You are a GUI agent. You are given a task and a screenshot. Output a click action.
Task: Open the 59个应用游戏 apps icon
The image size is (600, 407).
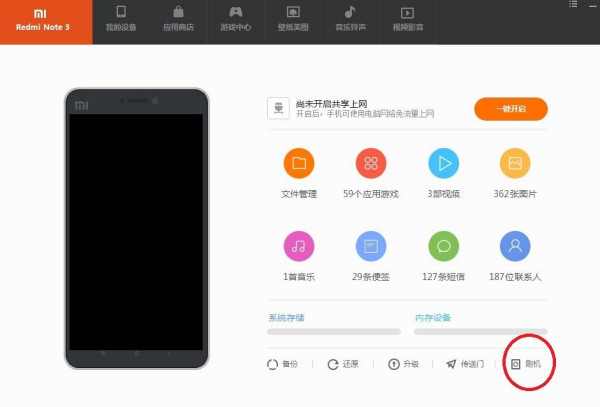coord(371,163)
